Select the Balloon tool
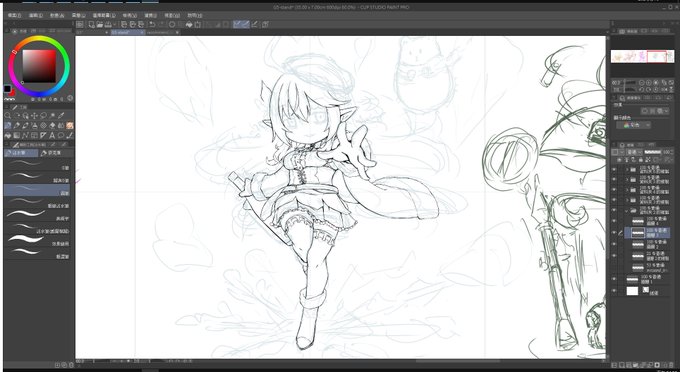The height and width of the screenshot is (372, 680). point(61,136)
